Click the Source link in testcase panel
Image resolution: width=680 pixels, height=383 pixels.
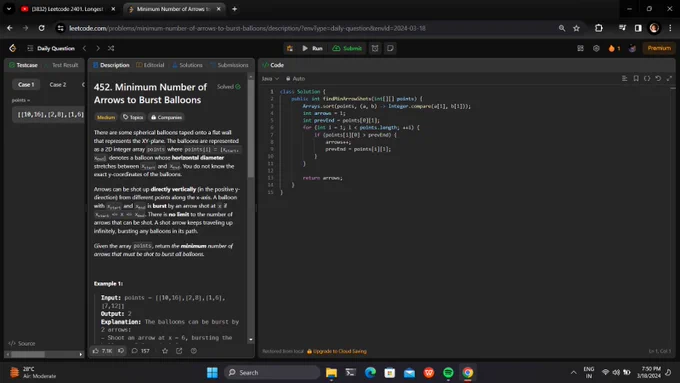tap(22, 343)
